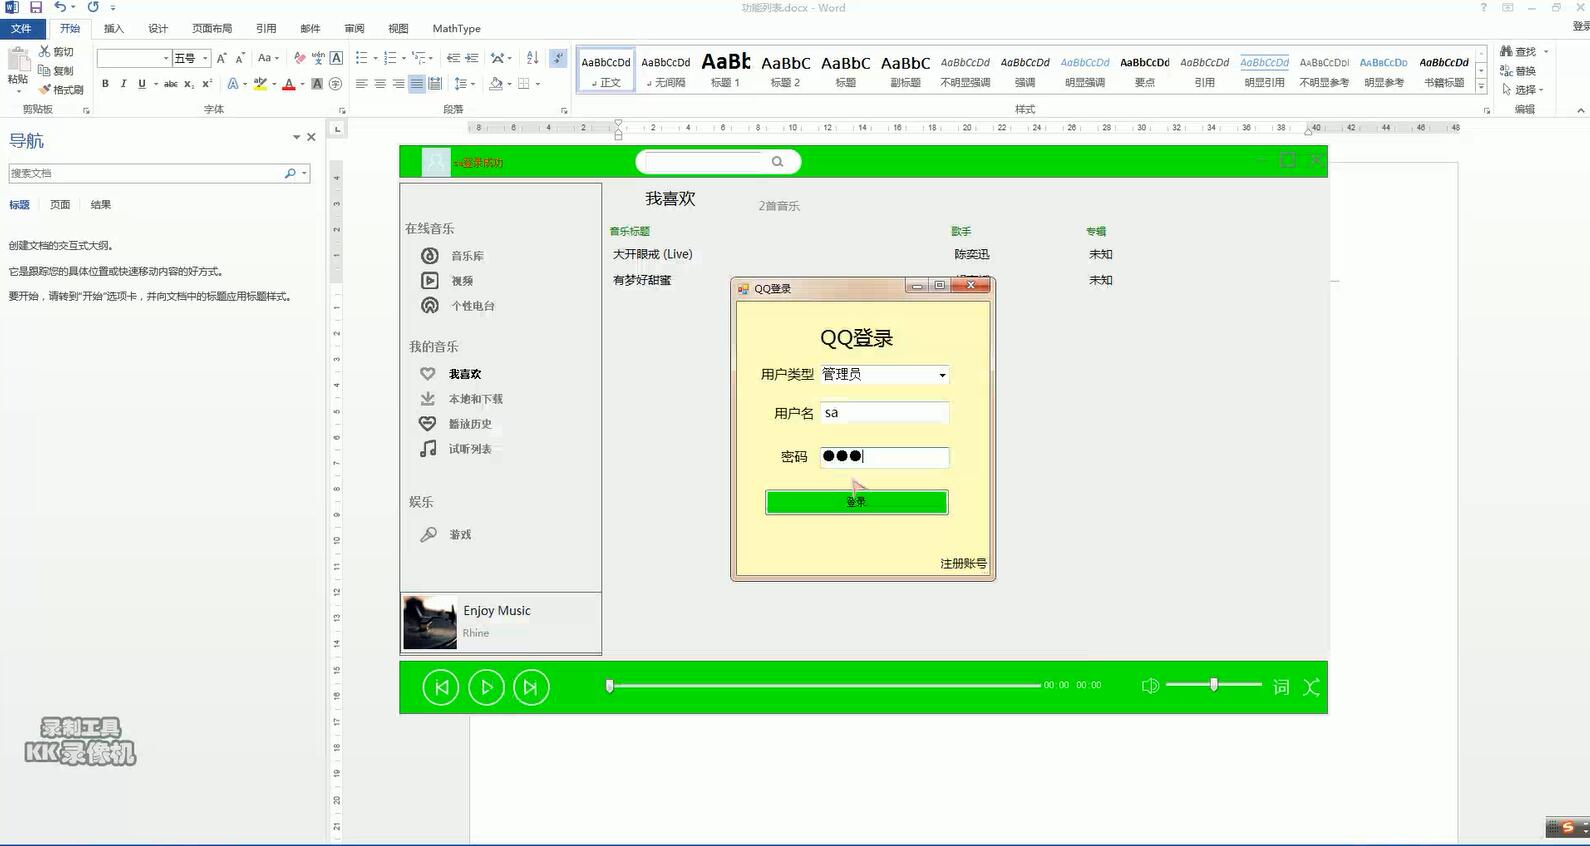Open the 文件 file tab
The width and height of the screenshot is (1590, 846).
click(21, 29)
